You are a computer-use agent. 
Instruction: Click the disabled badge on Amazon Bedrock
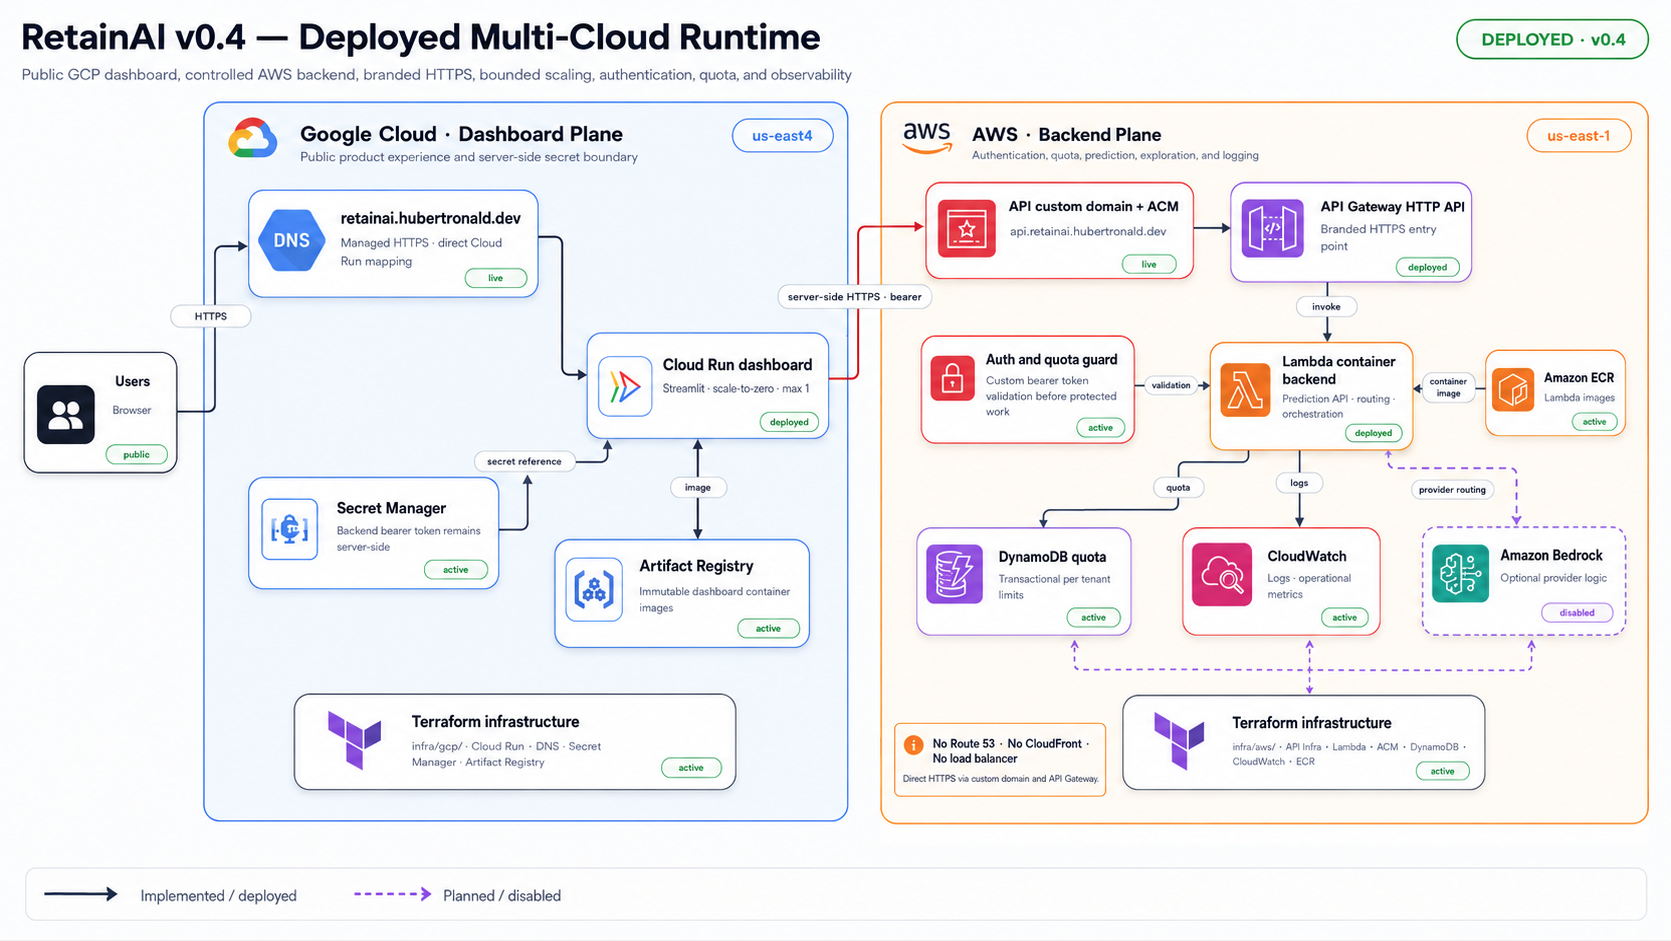pos(1577,613)
